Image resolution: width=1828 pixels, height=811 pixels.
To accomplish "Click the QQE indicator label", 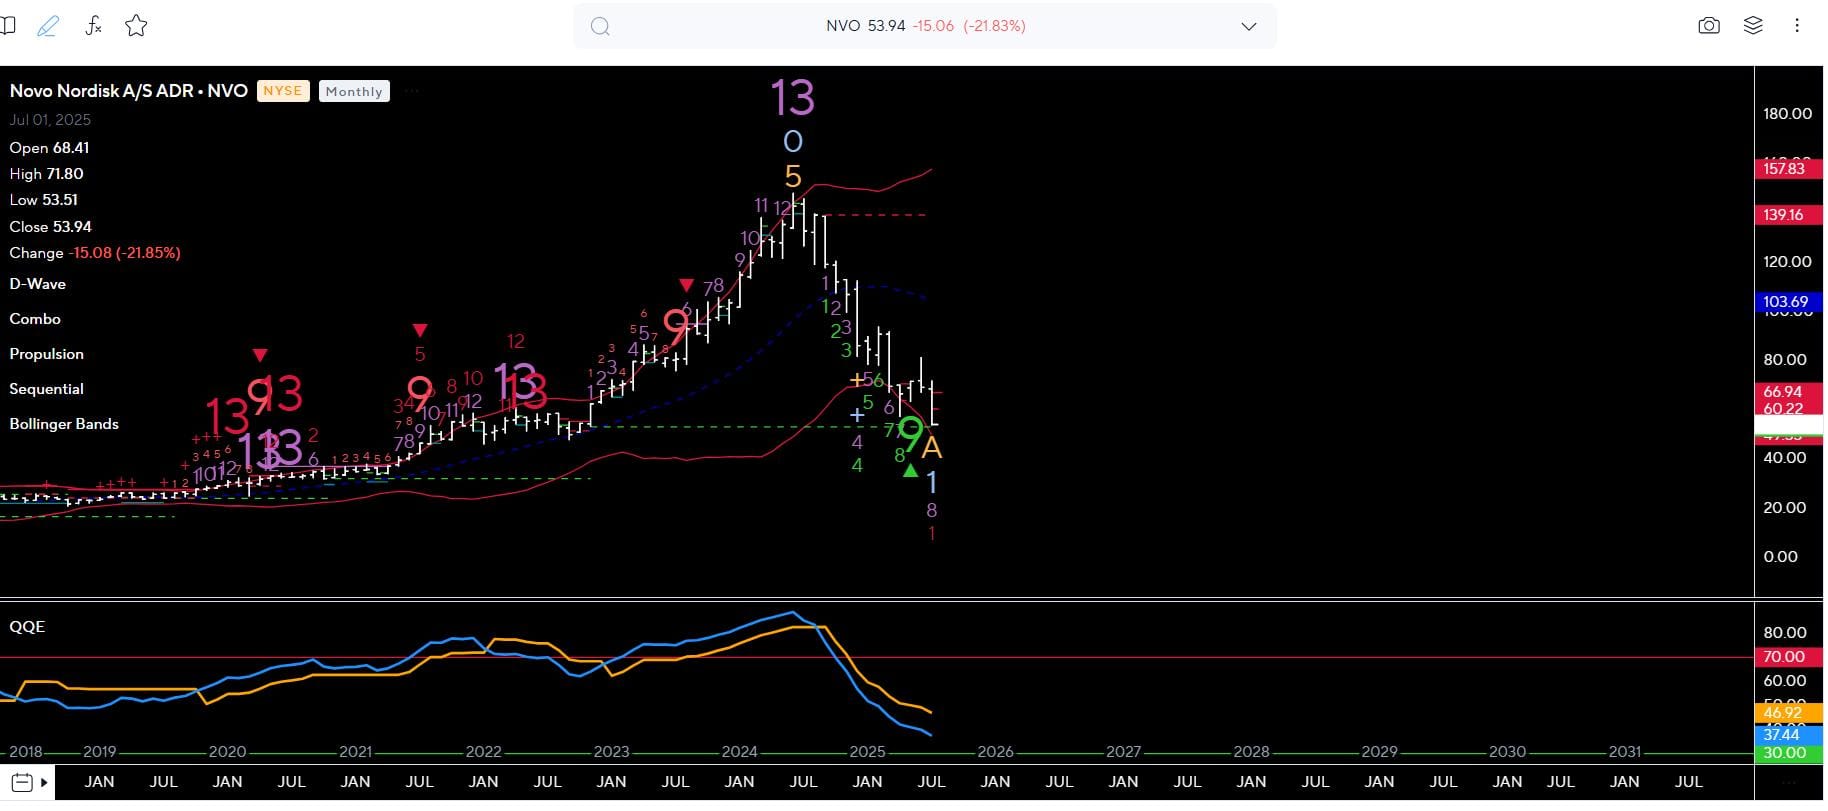I will pyautogui.click(x=27, y=627).
